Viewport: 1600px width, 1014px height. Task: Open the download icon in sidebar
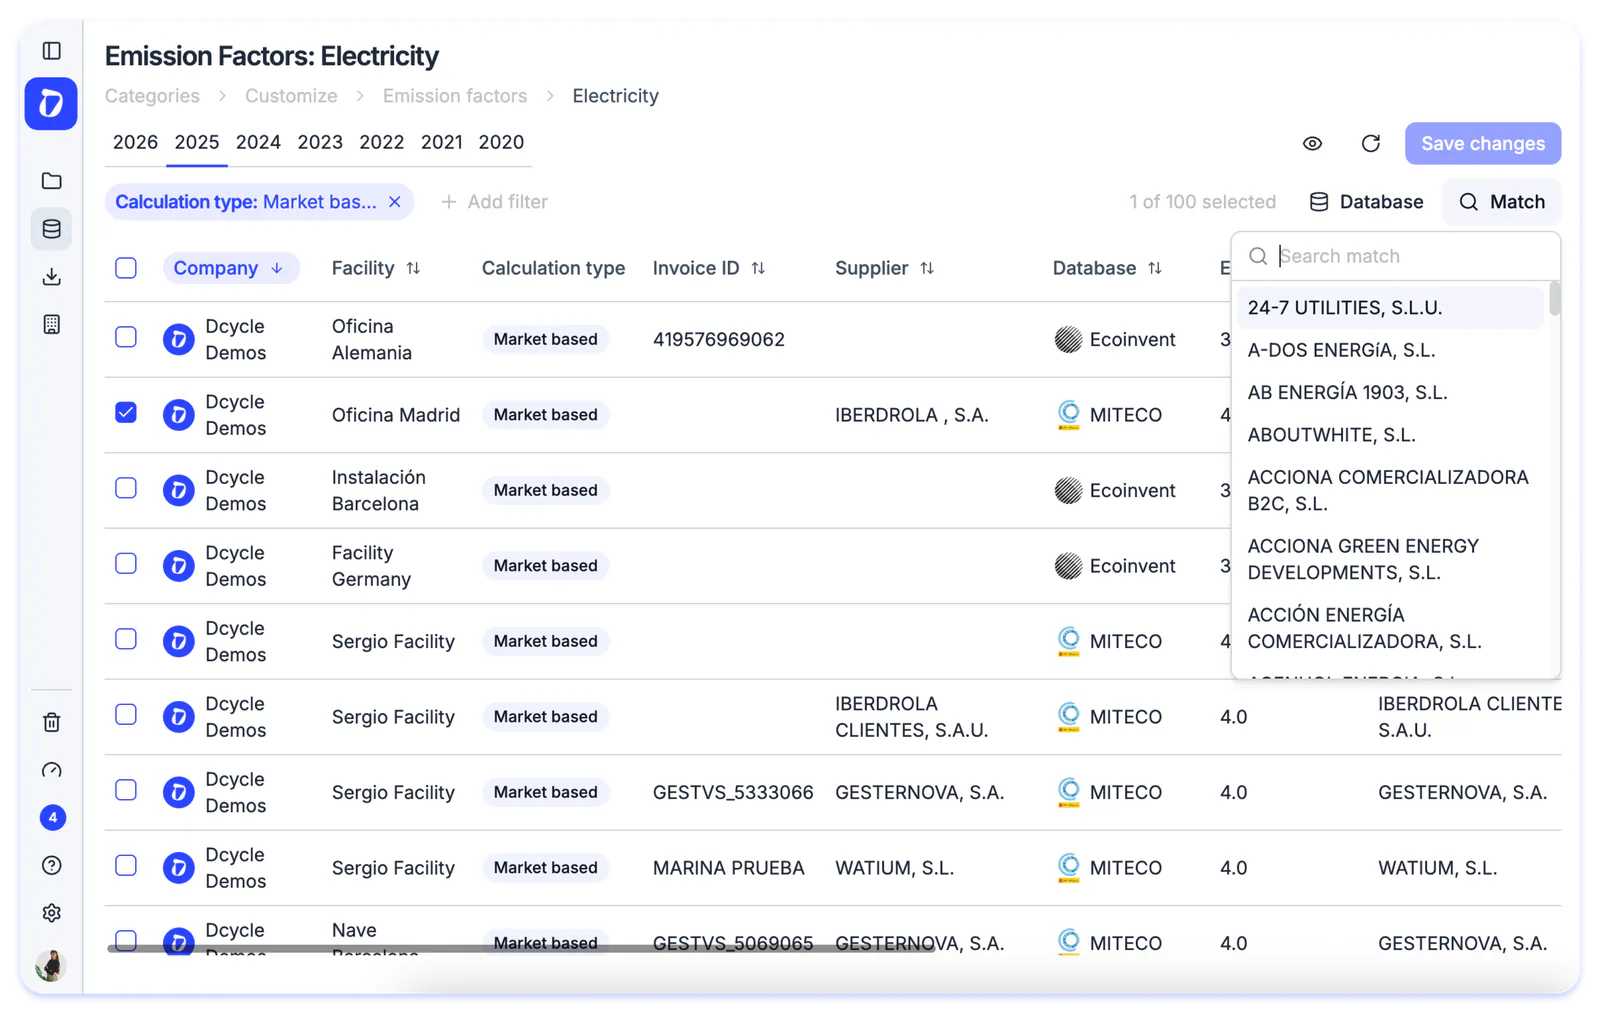51,277
